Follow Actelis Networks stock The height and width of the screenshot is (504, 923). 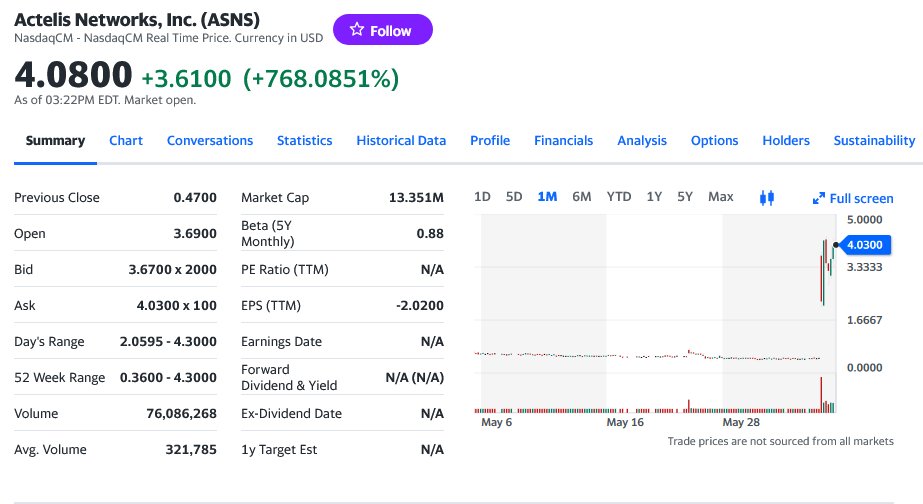point(383,29)
